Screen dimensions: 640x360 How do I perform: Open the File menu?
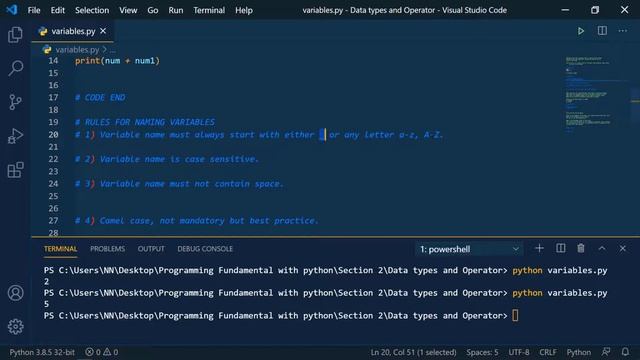pyautogui.click(x=34, y=10)
